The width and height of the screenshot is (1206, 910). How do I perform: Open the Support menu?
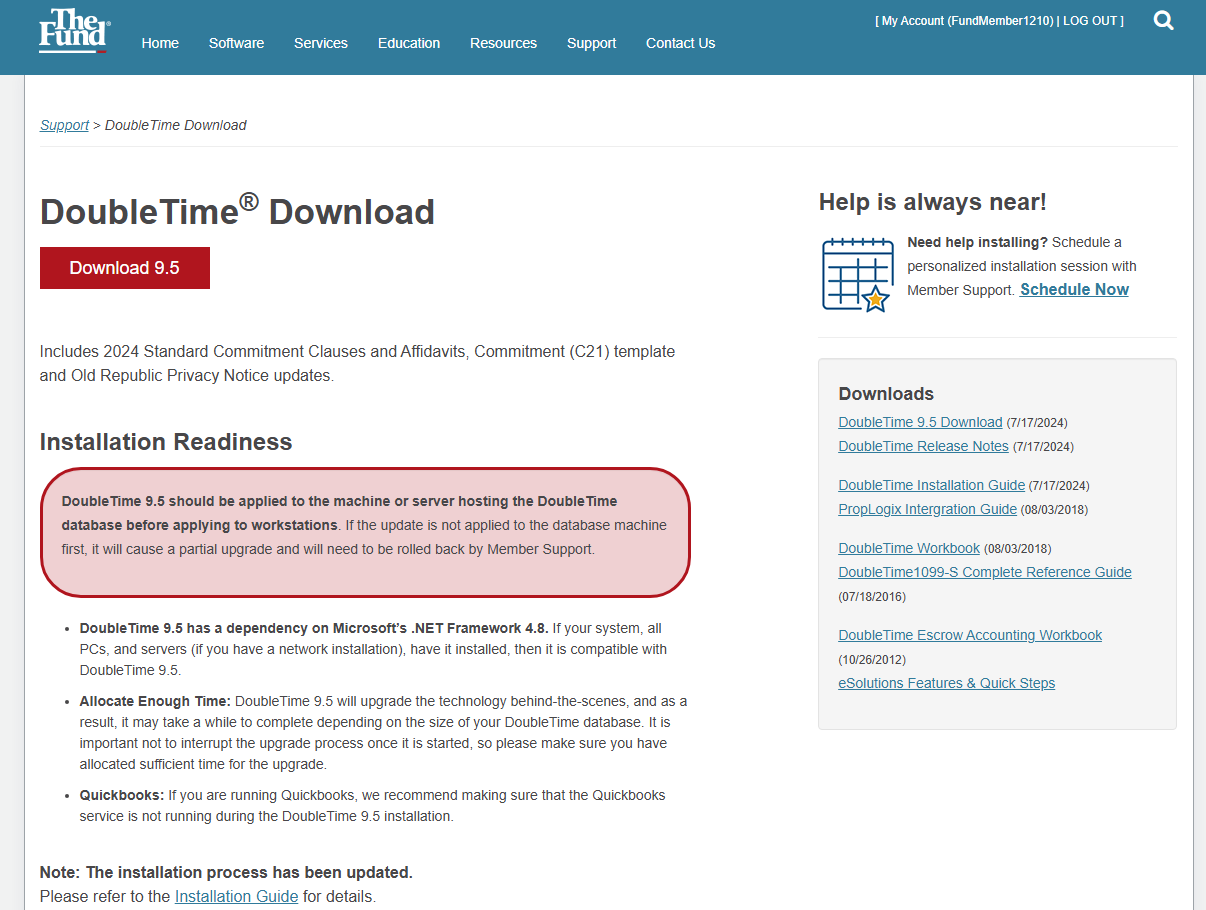point(591,43)
